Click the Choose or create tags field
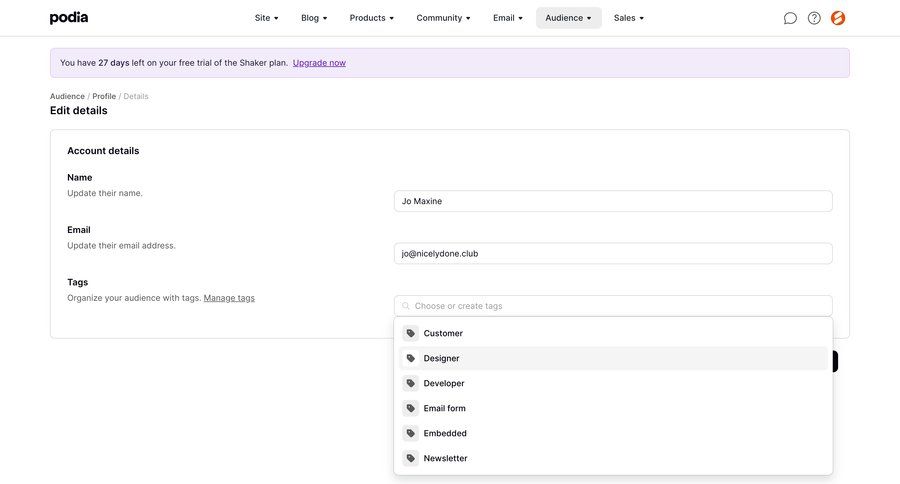 (613, 306)
